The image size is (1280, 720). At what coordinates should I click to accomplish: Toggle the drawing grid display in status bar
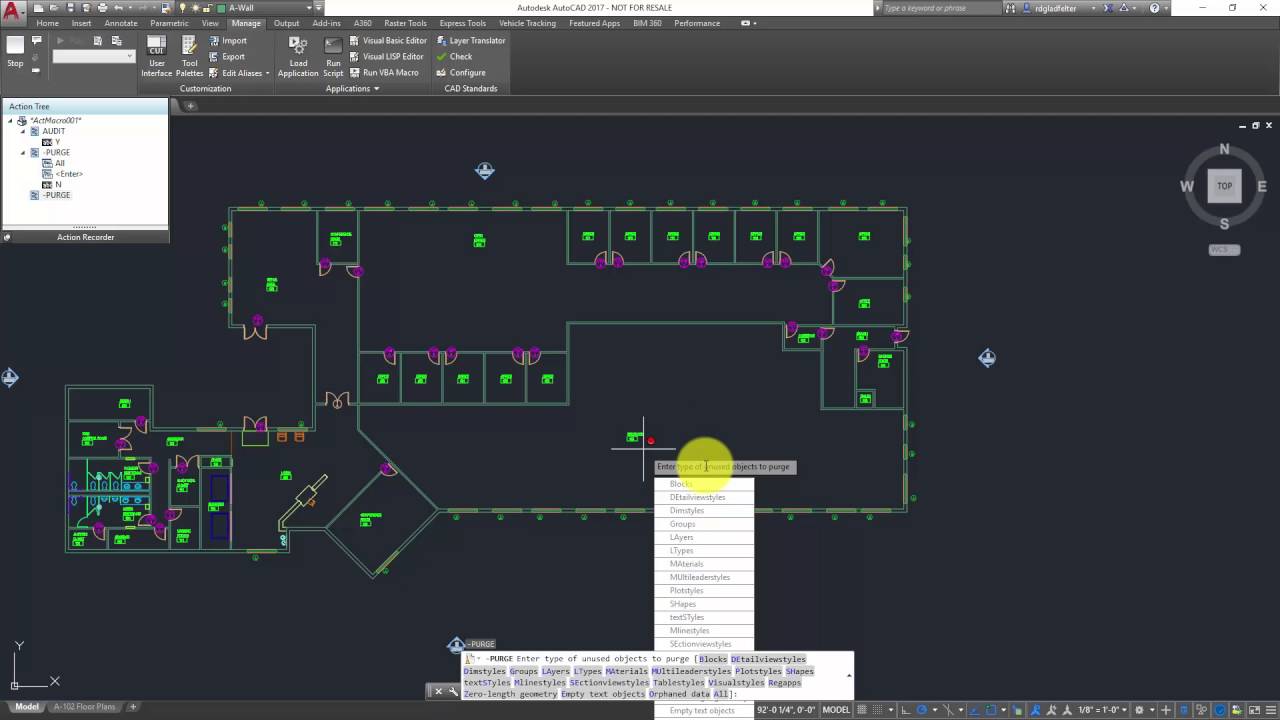[x=863, y=710]
